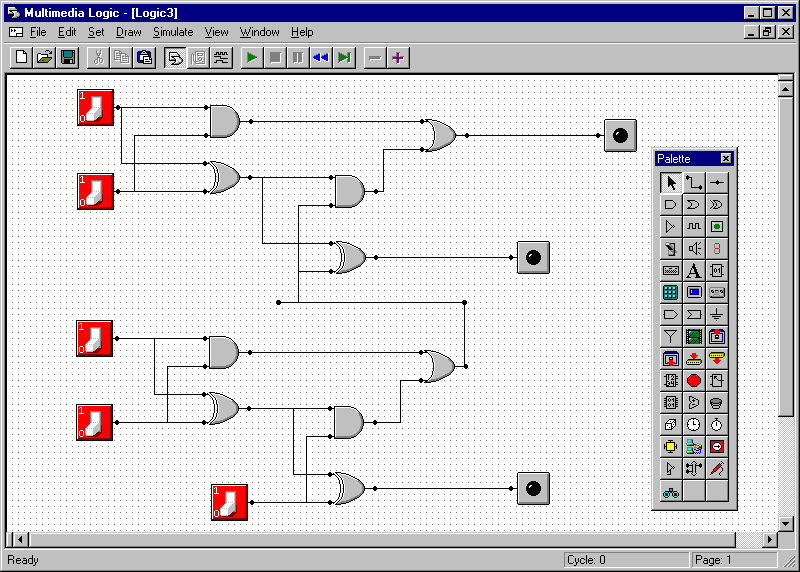This screenshot has width=800, height=572.
Task: Click the vertical scrollbar down arrow
Action: pos(785,523)
